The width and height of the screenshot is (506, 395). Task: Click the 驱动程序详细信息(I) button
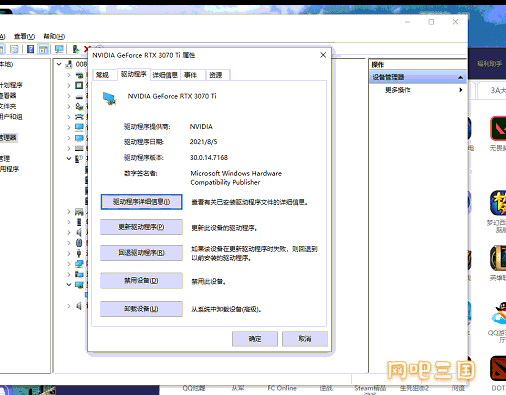pyautogui.click(x=141, y=202)
